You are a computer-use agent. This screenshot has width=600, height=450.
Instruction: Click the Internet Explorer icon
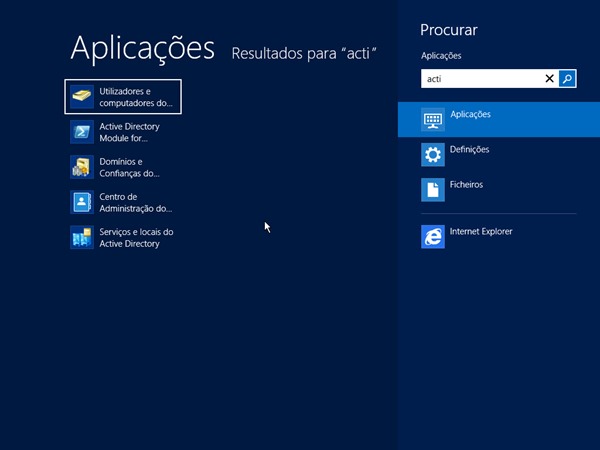click(x=433, y=237)
